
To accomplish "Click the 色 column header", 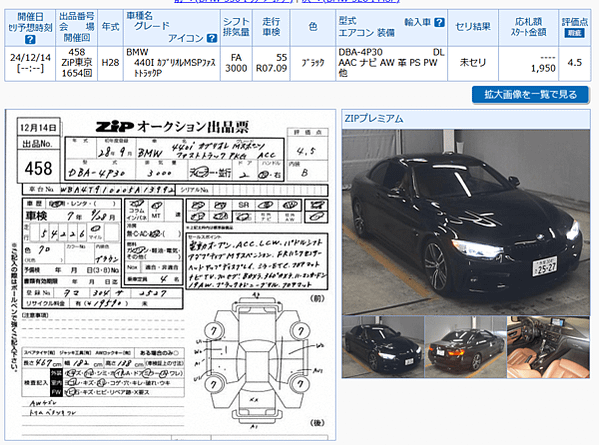I will (313, 28).
